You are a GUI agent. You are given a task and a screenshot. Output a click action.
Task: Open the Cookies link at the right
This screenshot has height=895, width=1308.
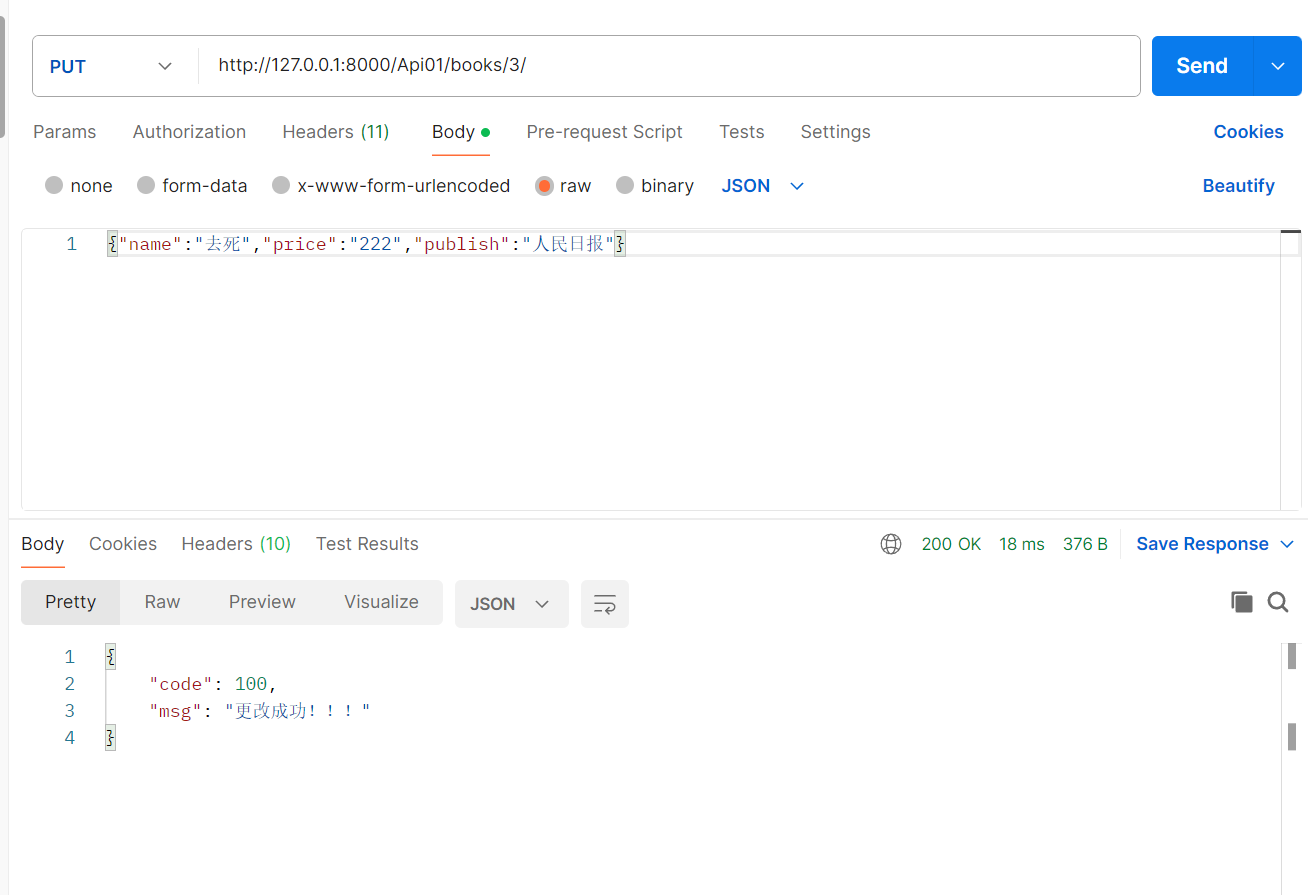pos(1248,132)
